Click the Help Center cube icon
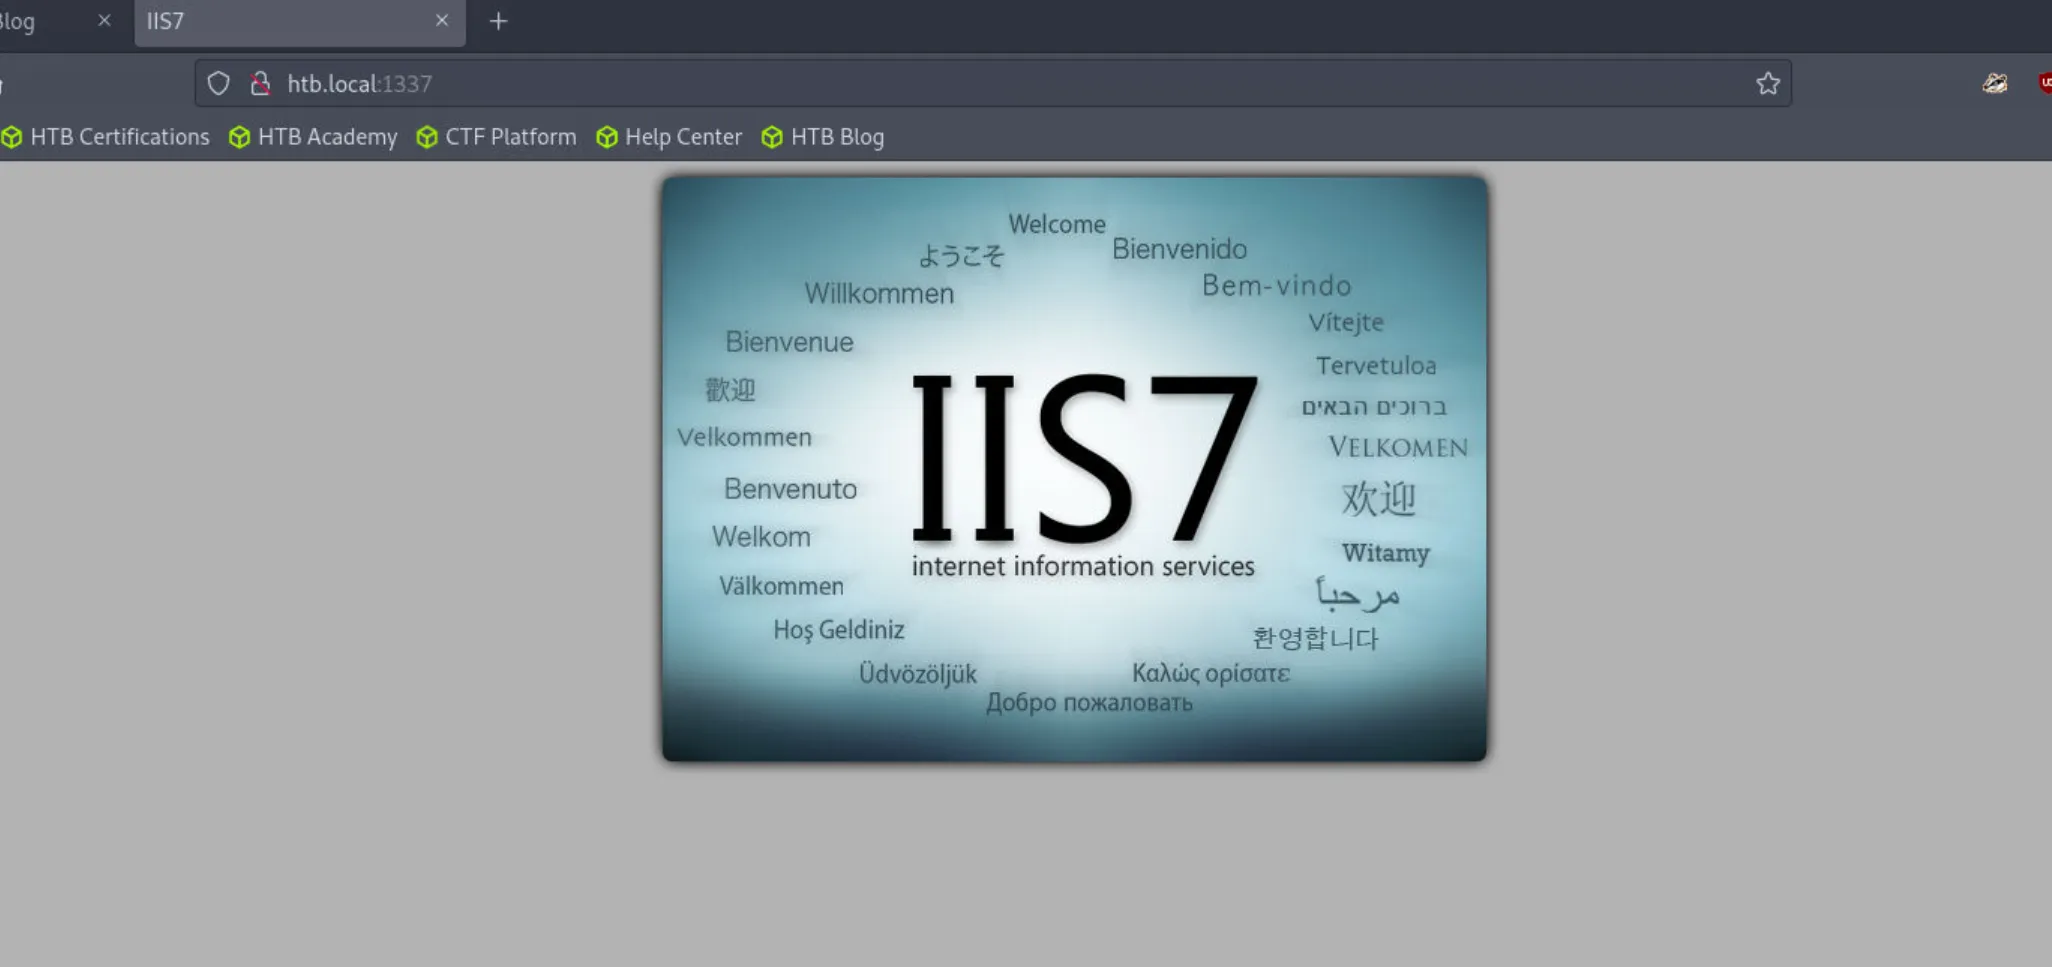The height and width of the screenshot is (967, 2052). 607,137
